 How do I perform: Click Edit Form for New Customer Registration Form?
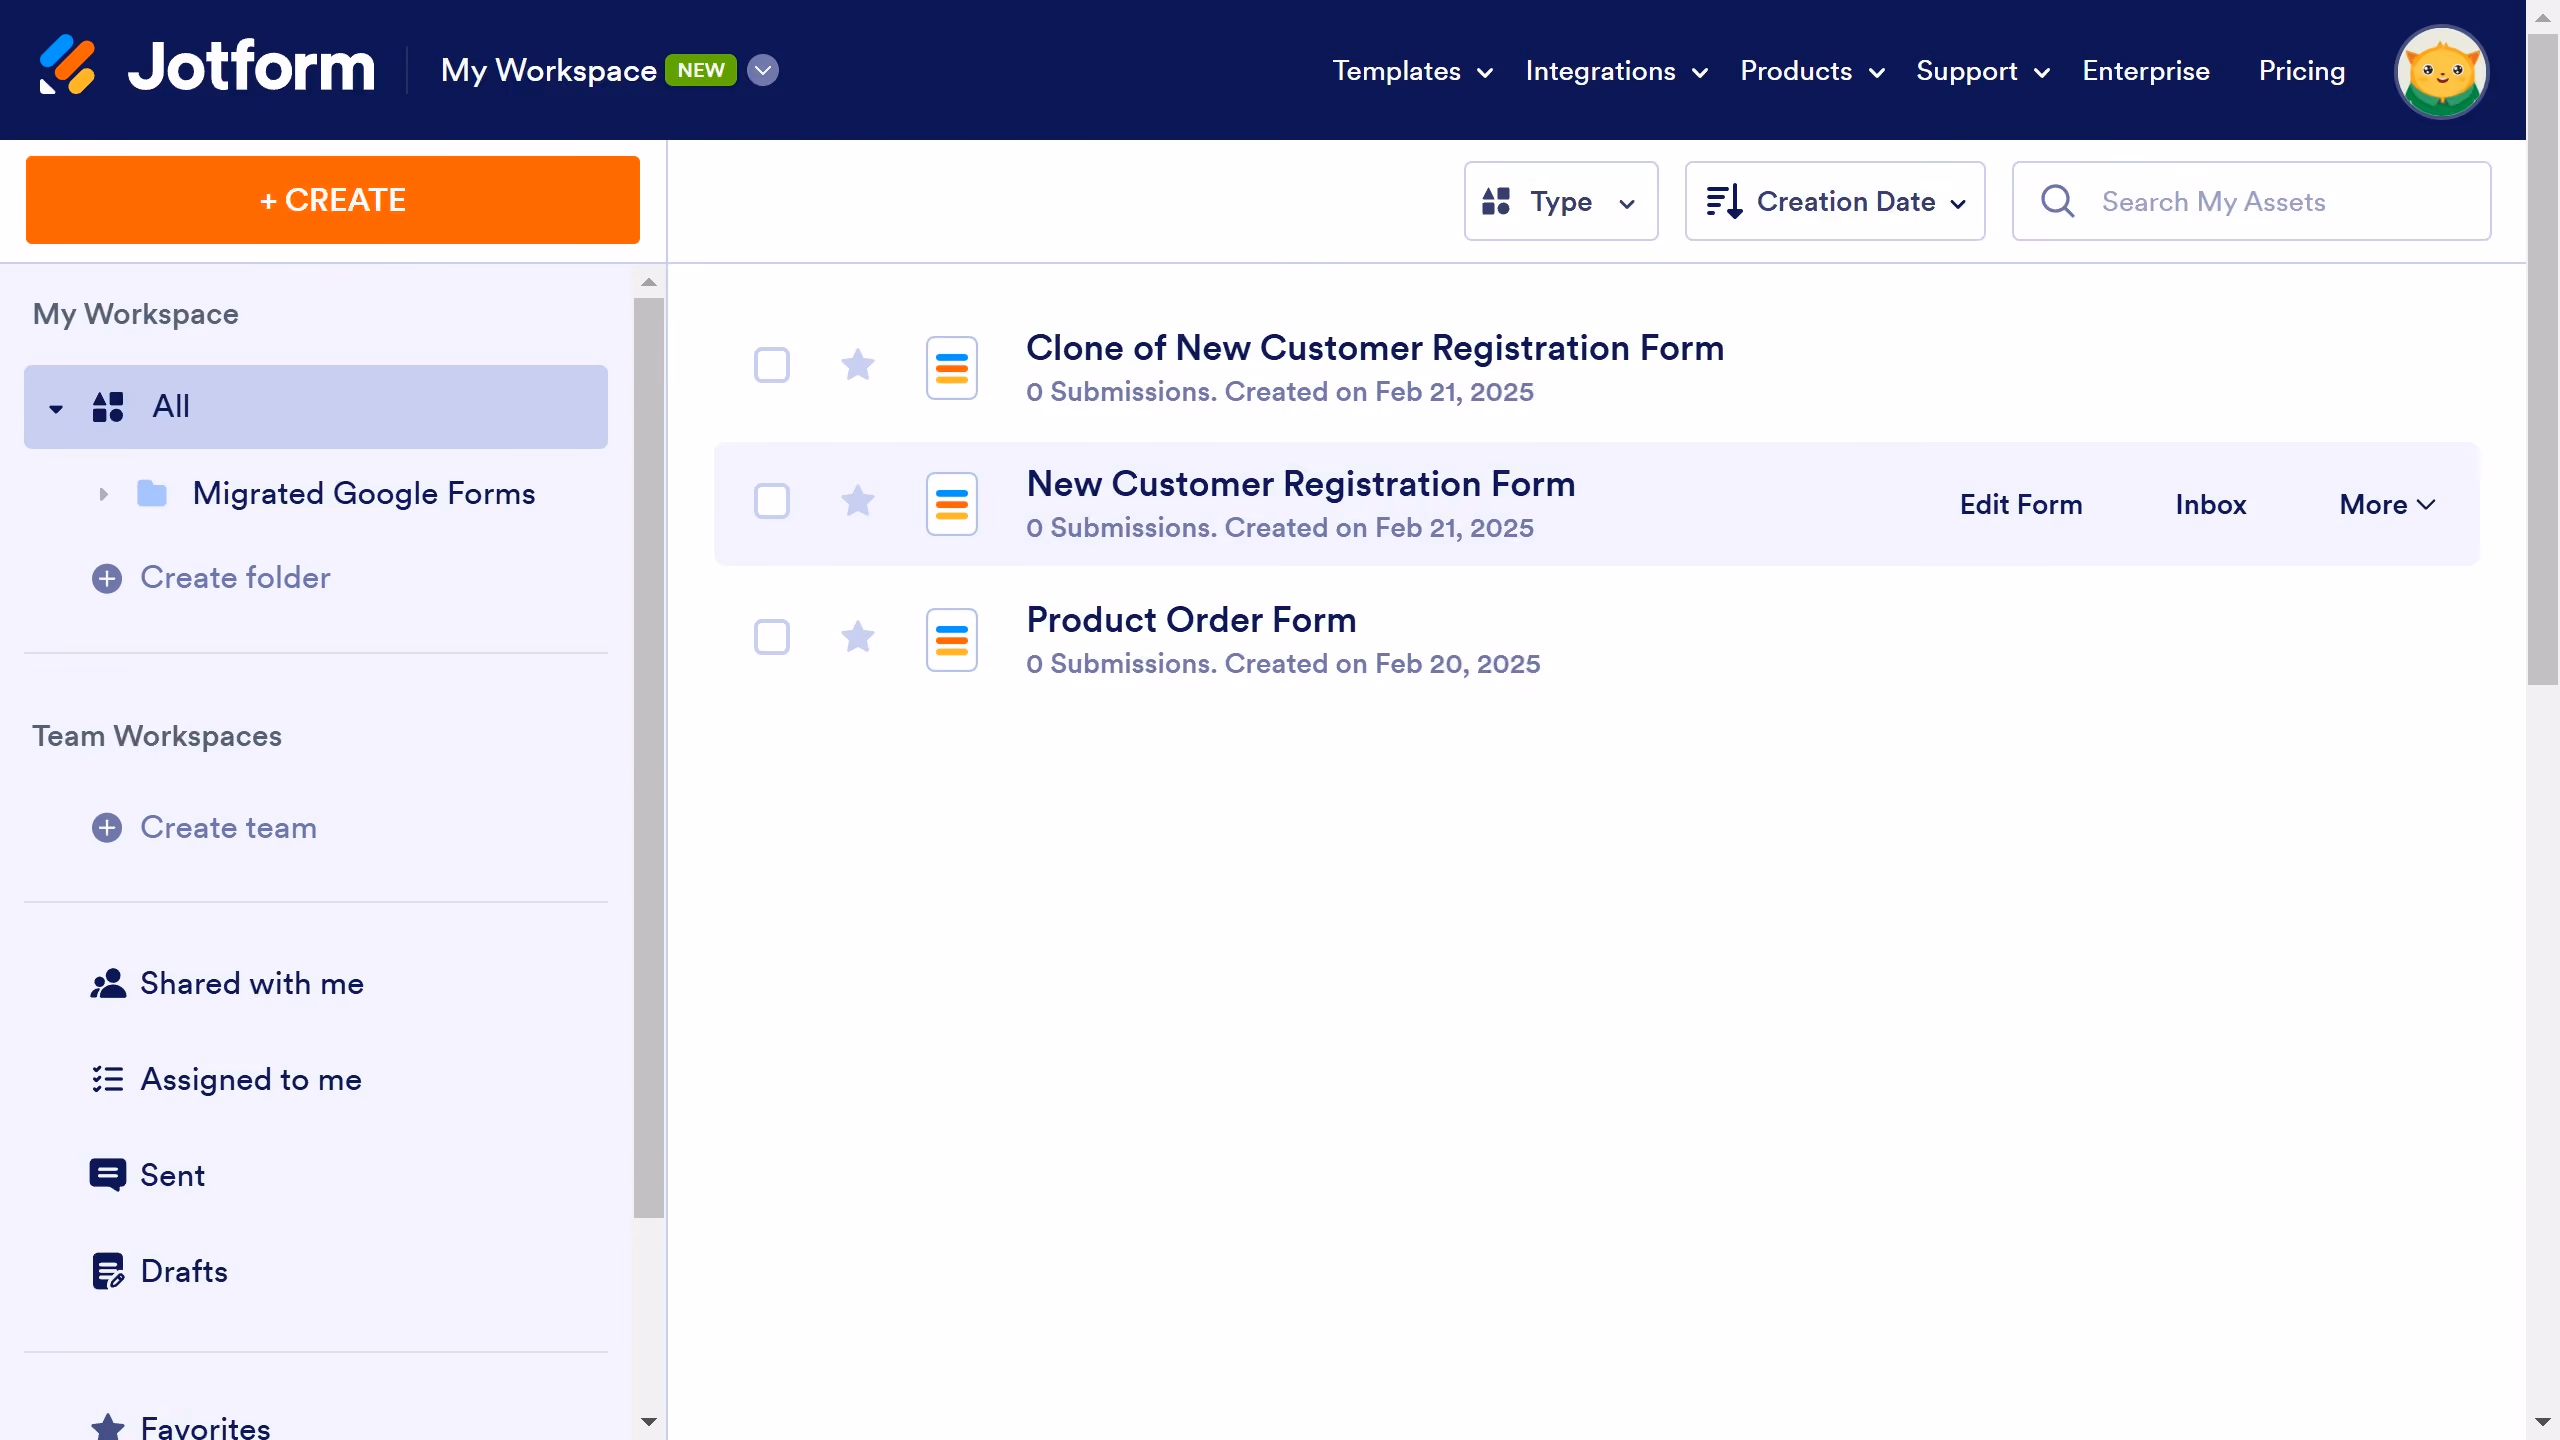(x=2021, y=504)
